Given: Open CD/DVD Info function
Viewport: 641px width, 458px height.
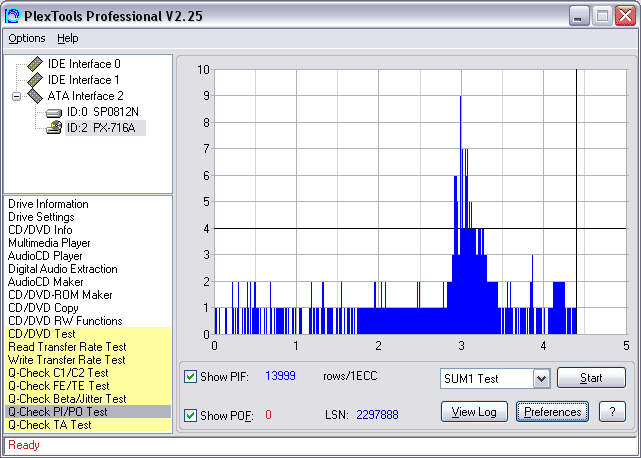Looking at the screenshot, I should click(40, 230).
